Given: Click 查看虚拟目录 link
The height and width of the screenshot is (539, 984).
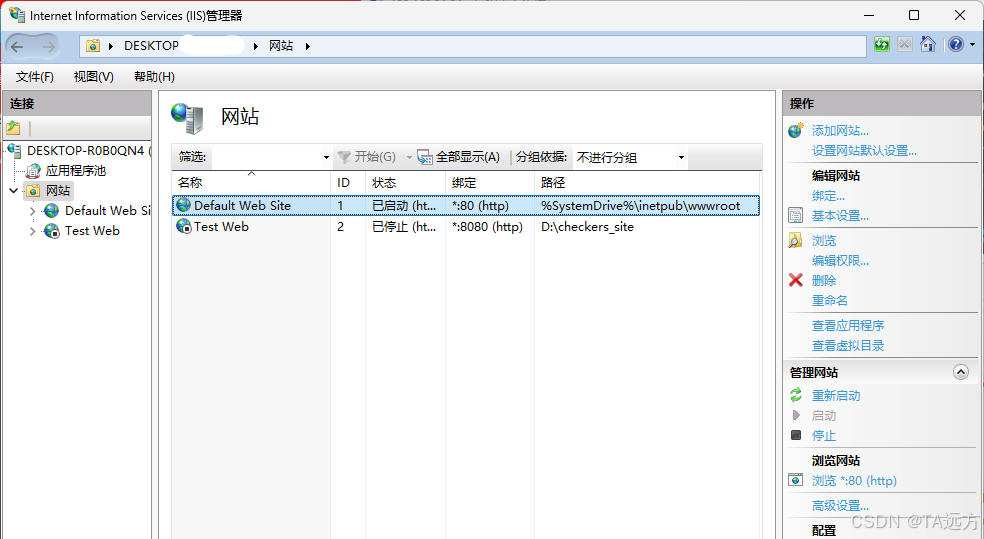Looking at the screenshot, I should (x=848, y=346).
